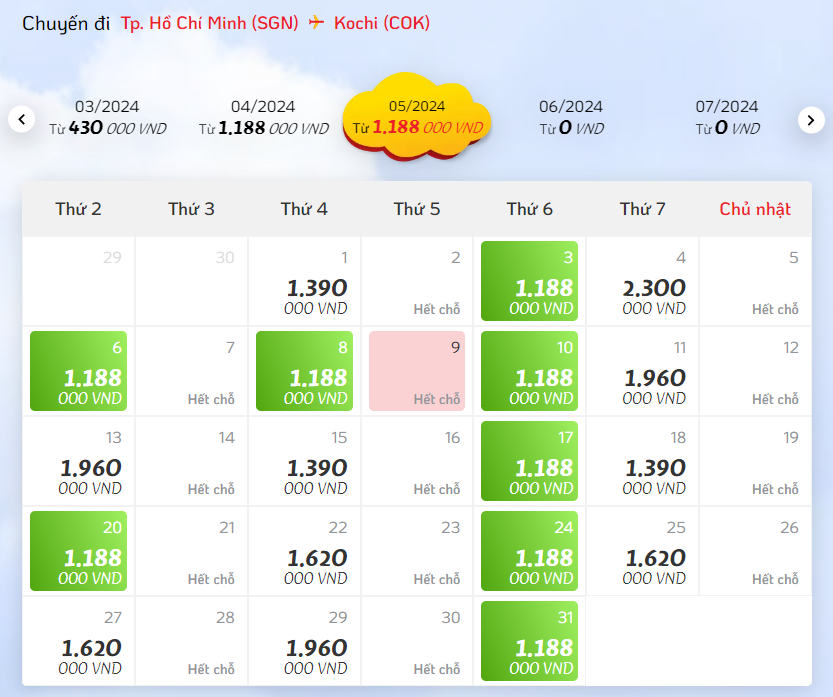Click sold-out cell May 19
Viewport: 833px width, 697px height.
click(x=755, y=461)
